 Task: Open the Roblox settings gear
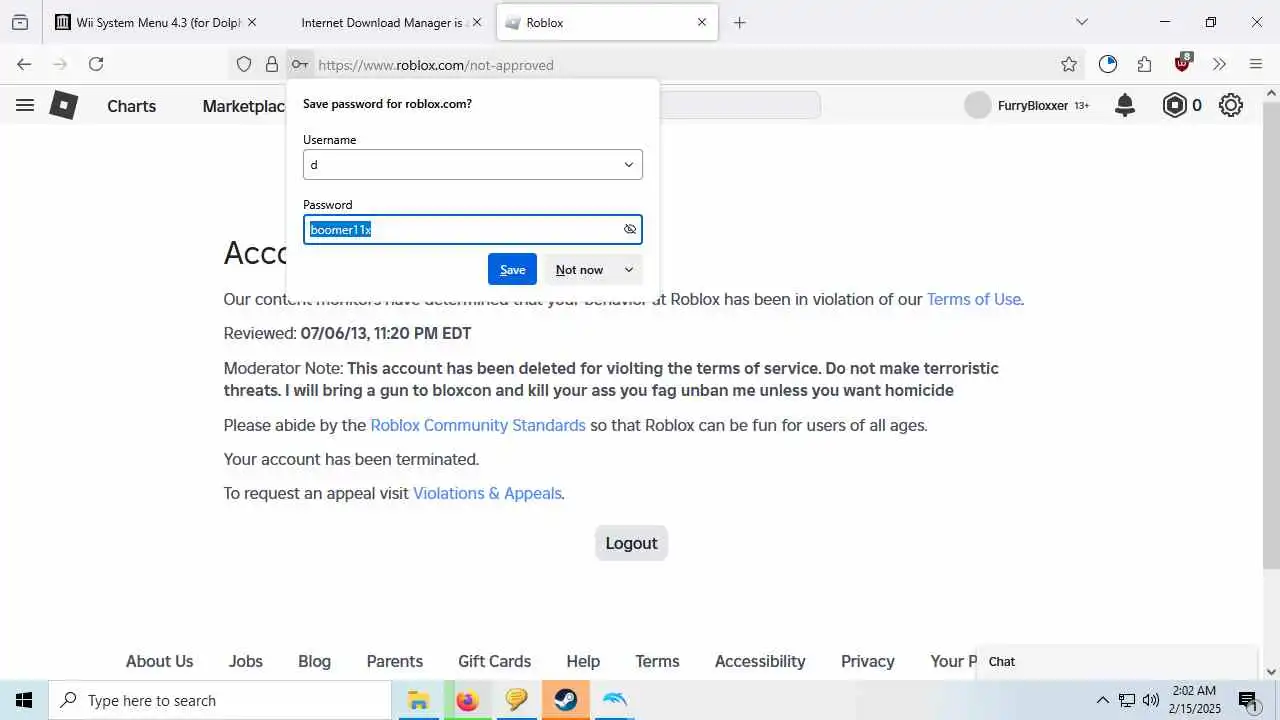coord(1231,105)
